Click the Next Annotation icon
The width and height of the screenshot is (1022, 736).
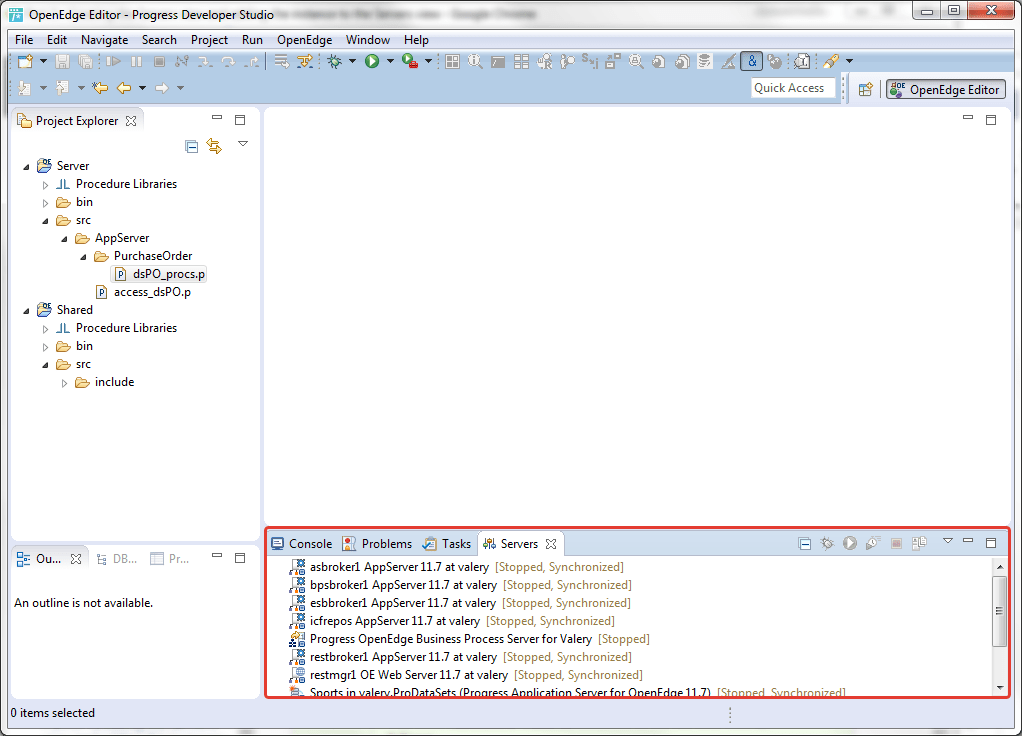pyautogui.click(x=25, y=87)
